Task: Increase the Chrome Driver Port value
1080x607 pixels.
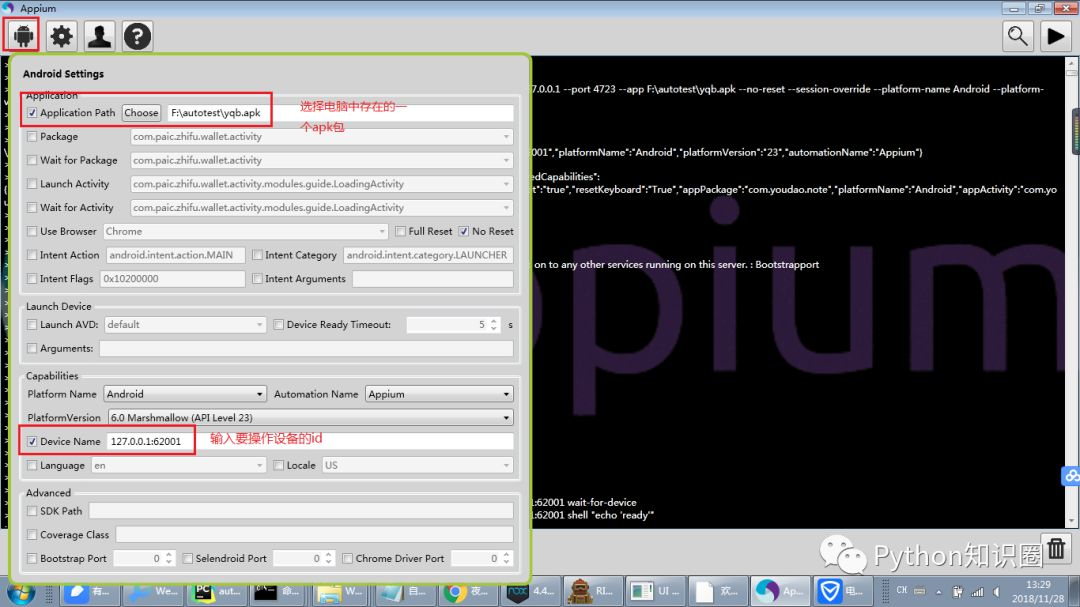Action: 506,554
